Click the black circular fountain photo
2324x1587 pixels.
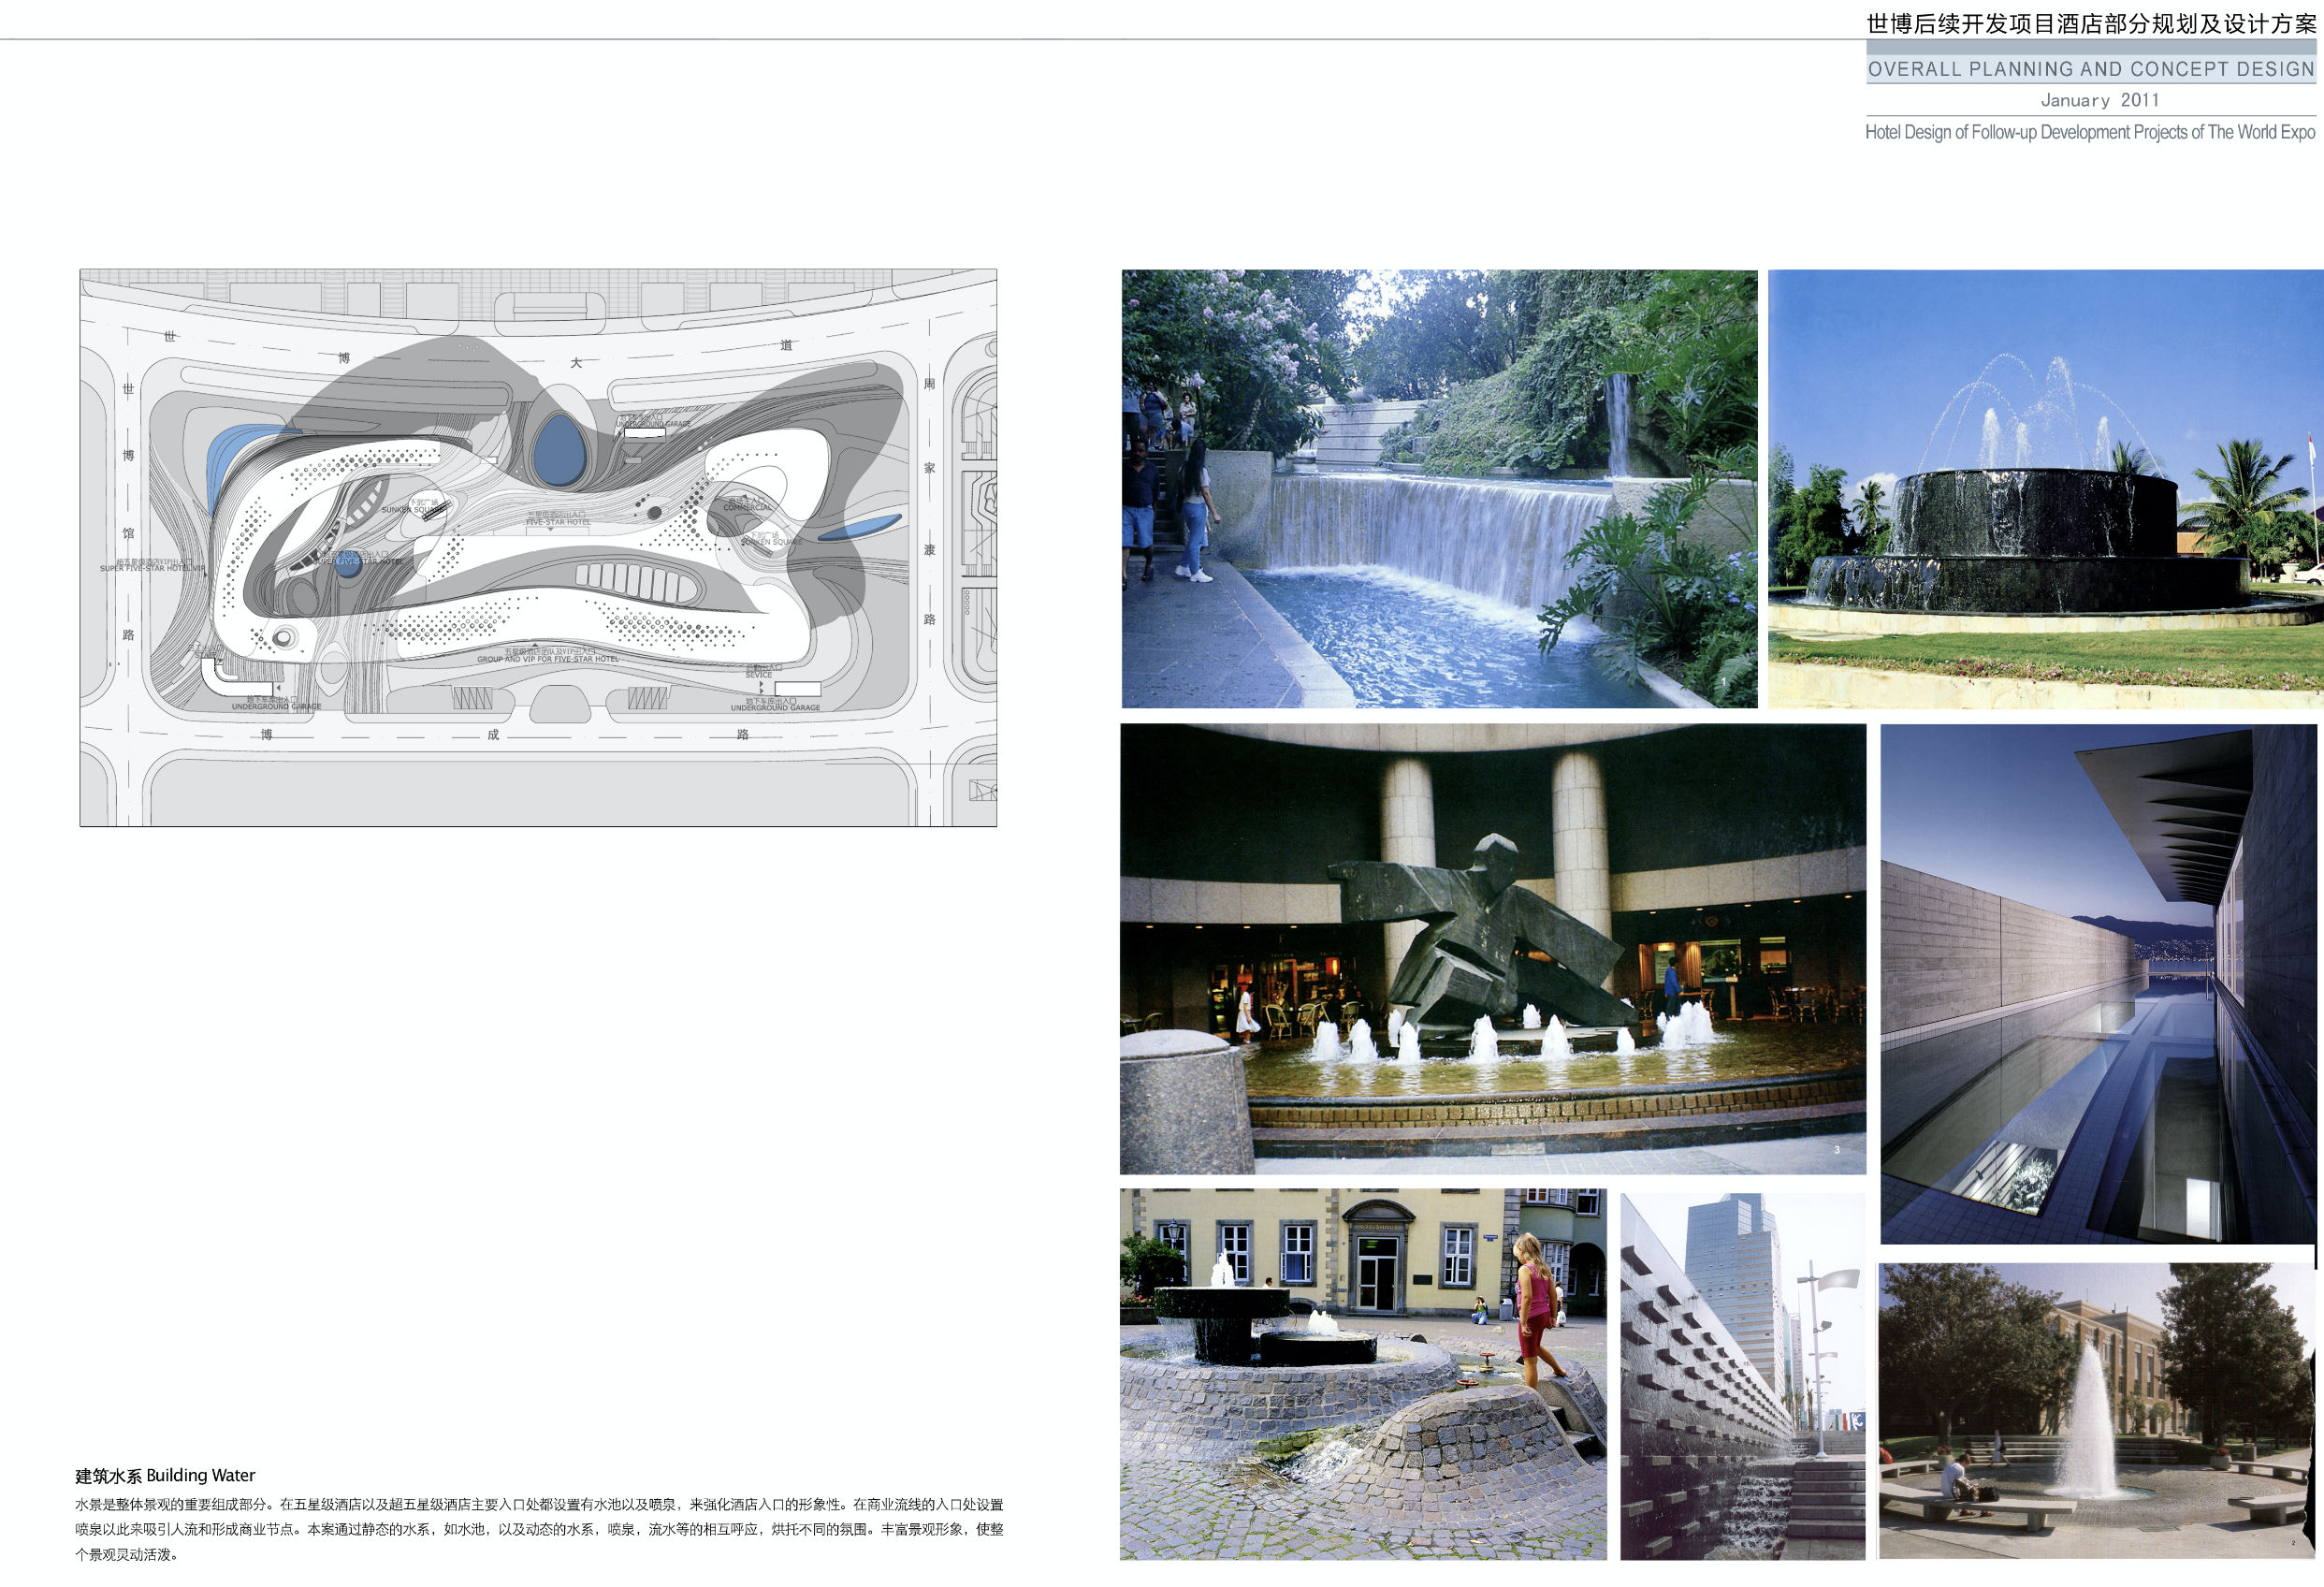tap(2046, 489)
